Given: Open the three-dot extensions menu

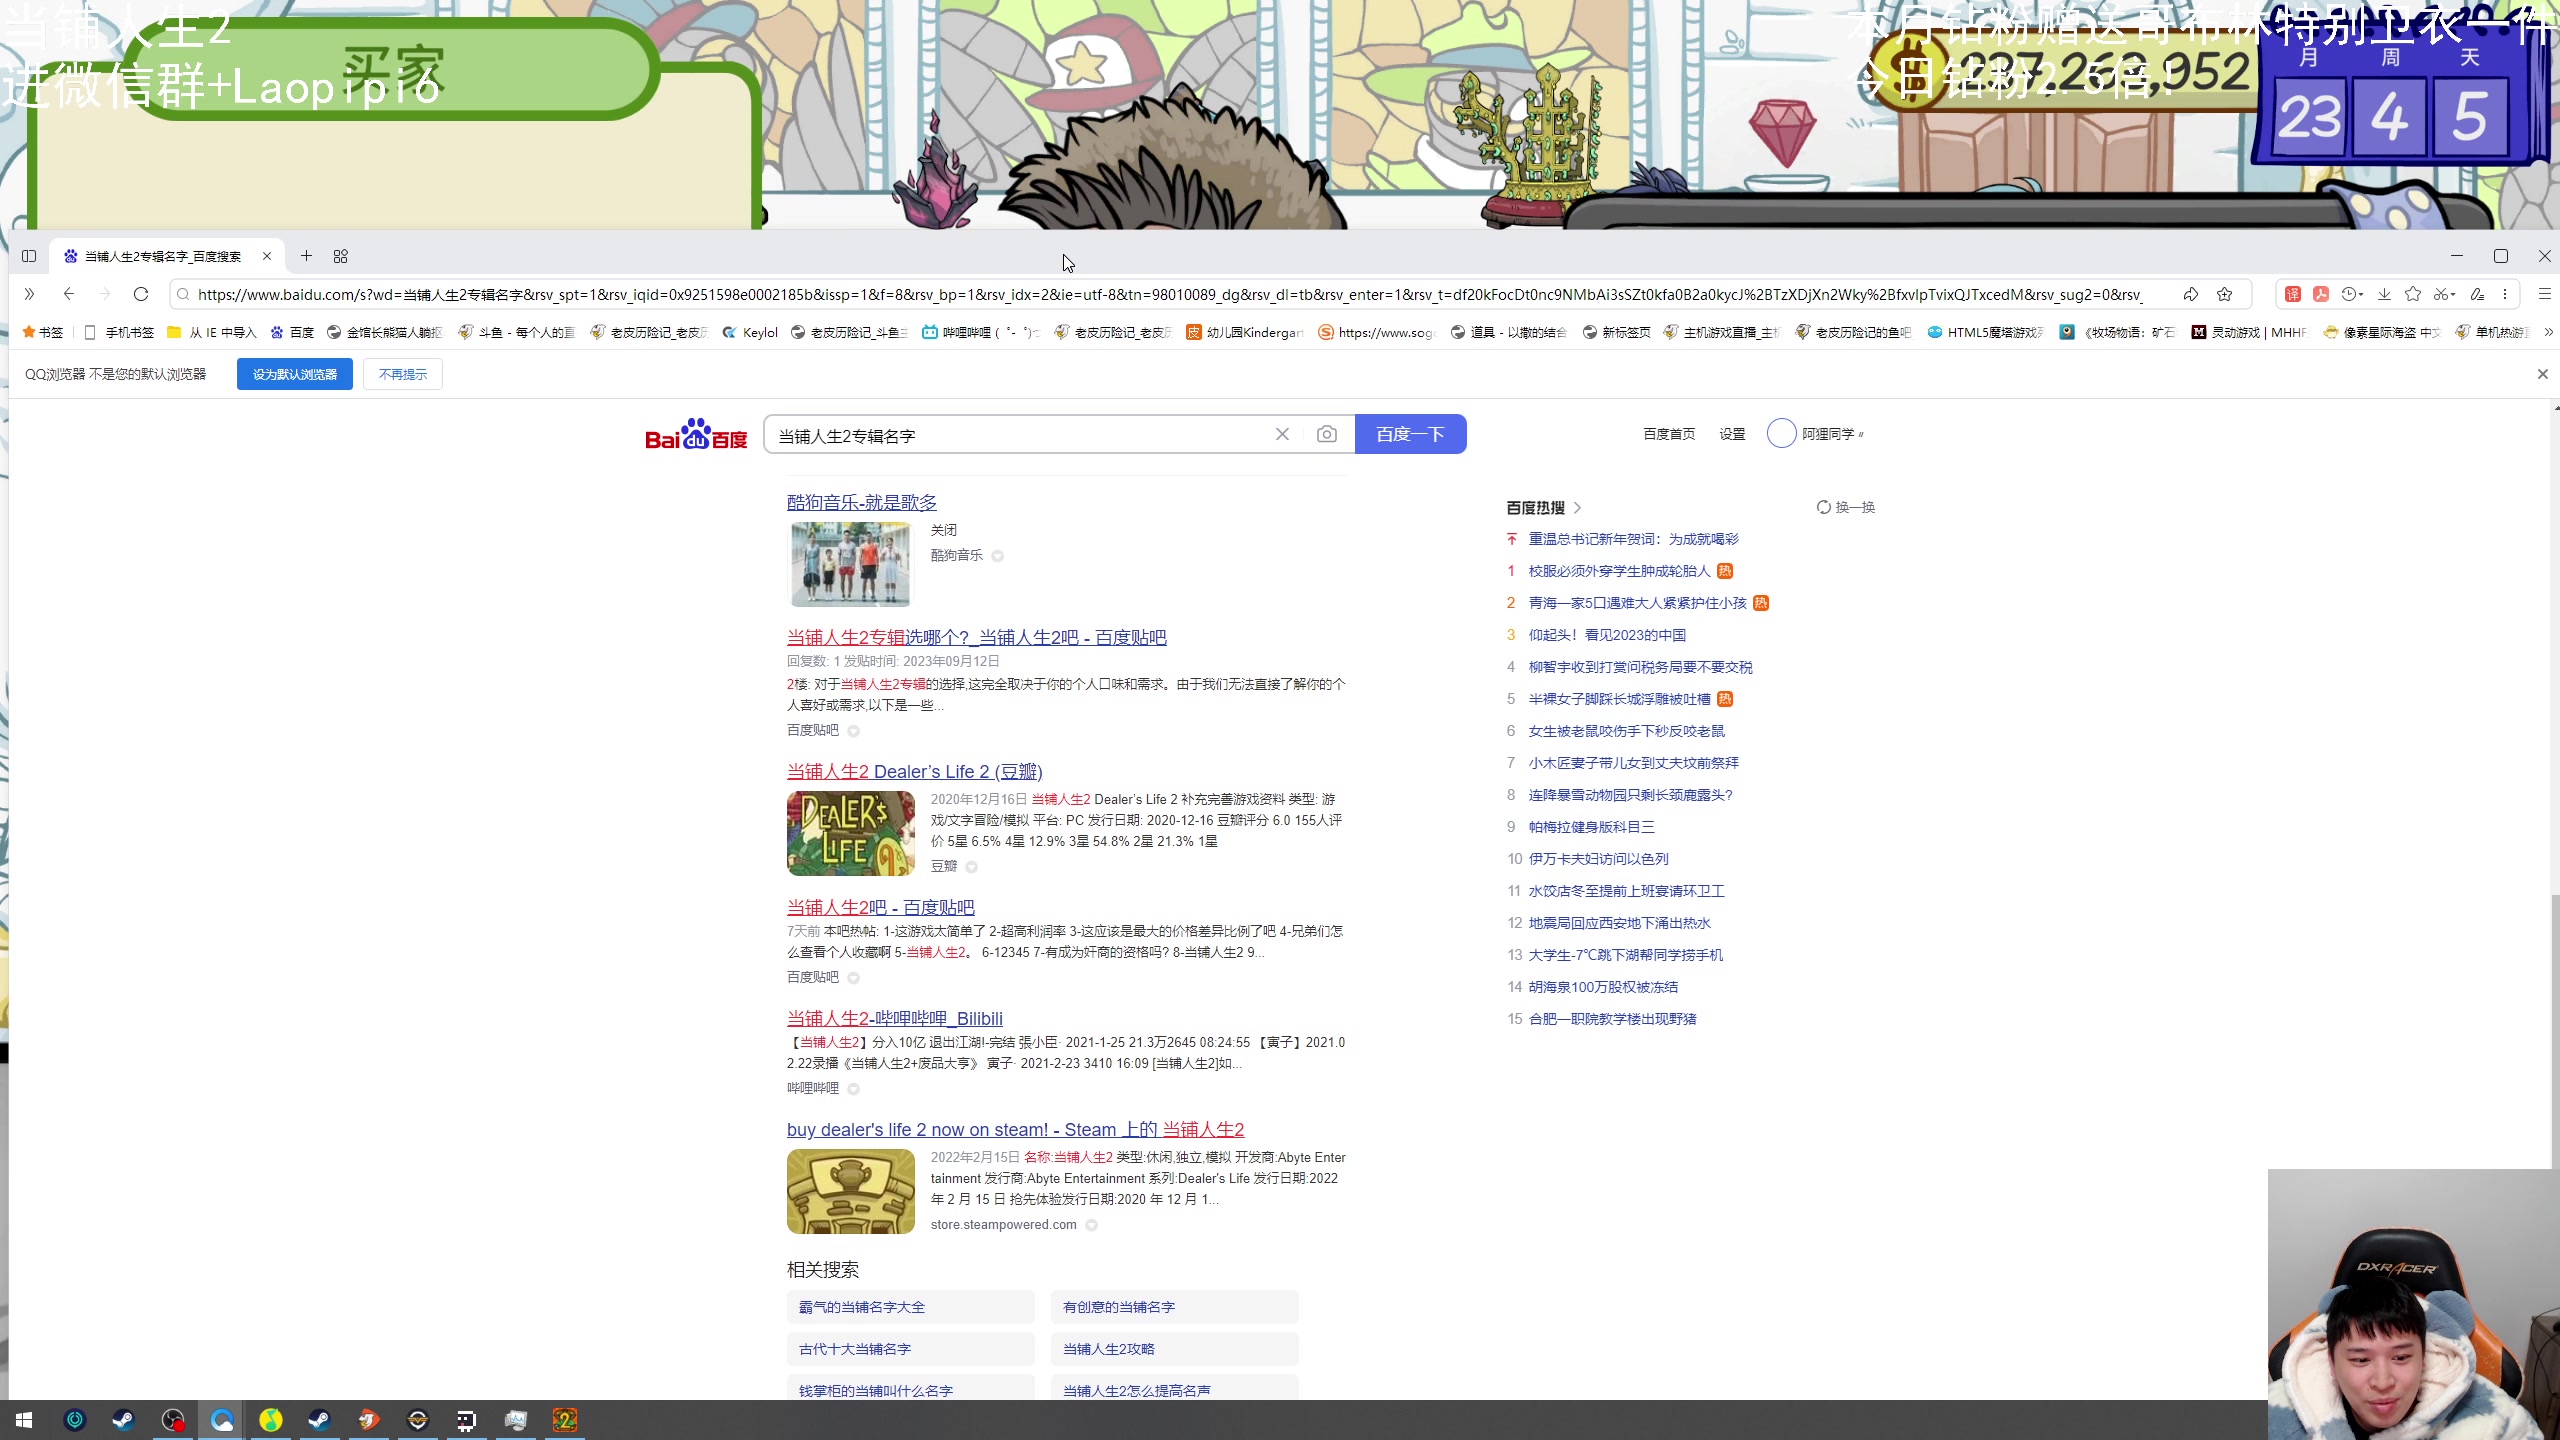Looking at the screenshot, I should click(2505, 294).
